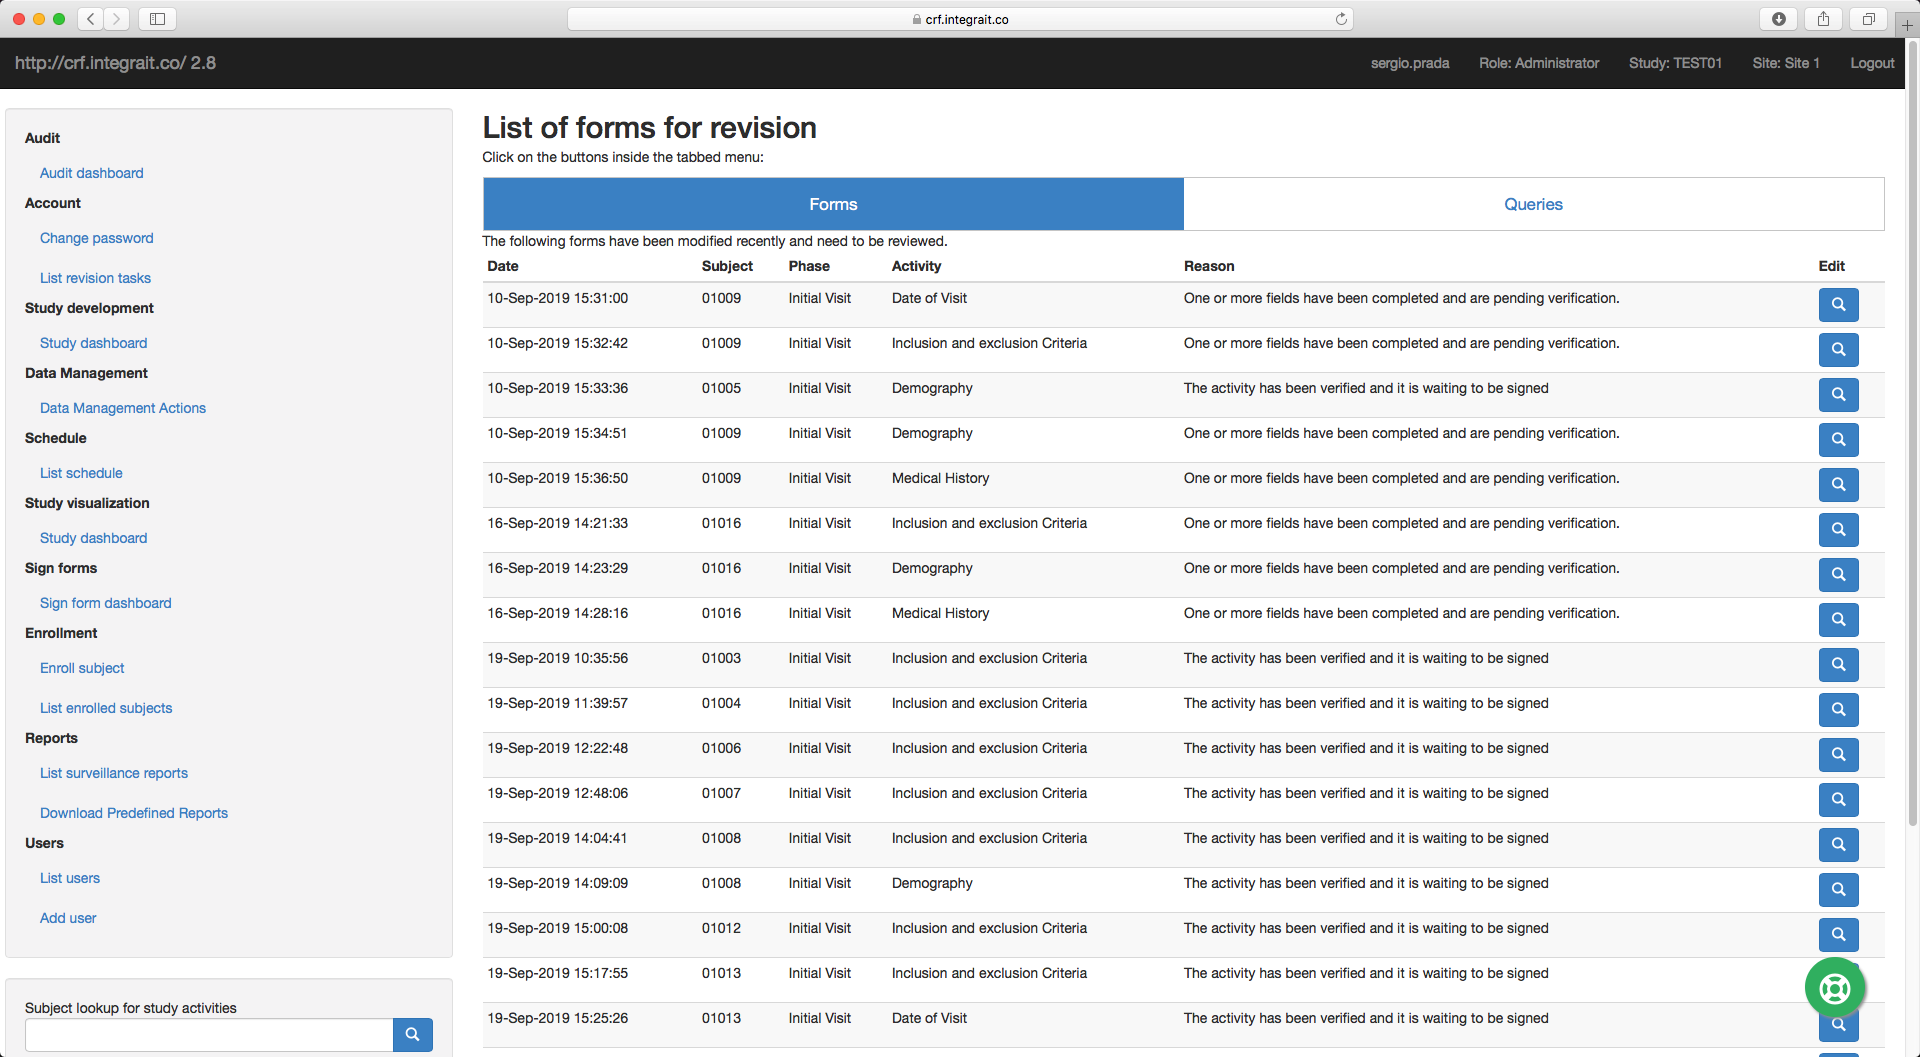Click the subject lookup text input field
Screen dimensions: 1920x1057
coord(208,1035)
